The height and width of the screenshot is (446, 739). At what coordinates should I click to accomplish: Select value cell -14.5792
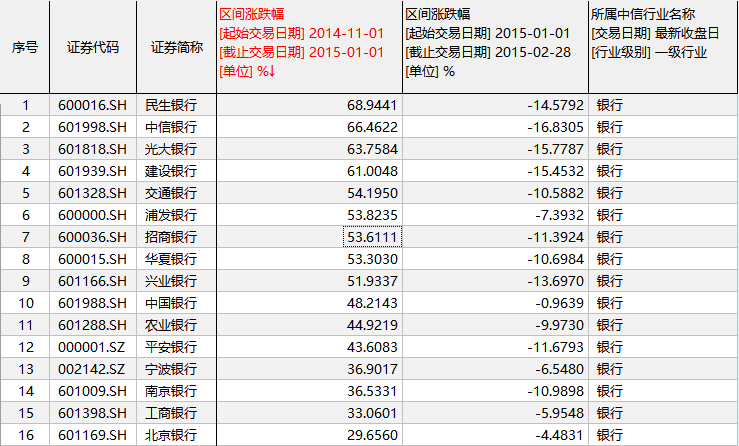pos(495,105)
